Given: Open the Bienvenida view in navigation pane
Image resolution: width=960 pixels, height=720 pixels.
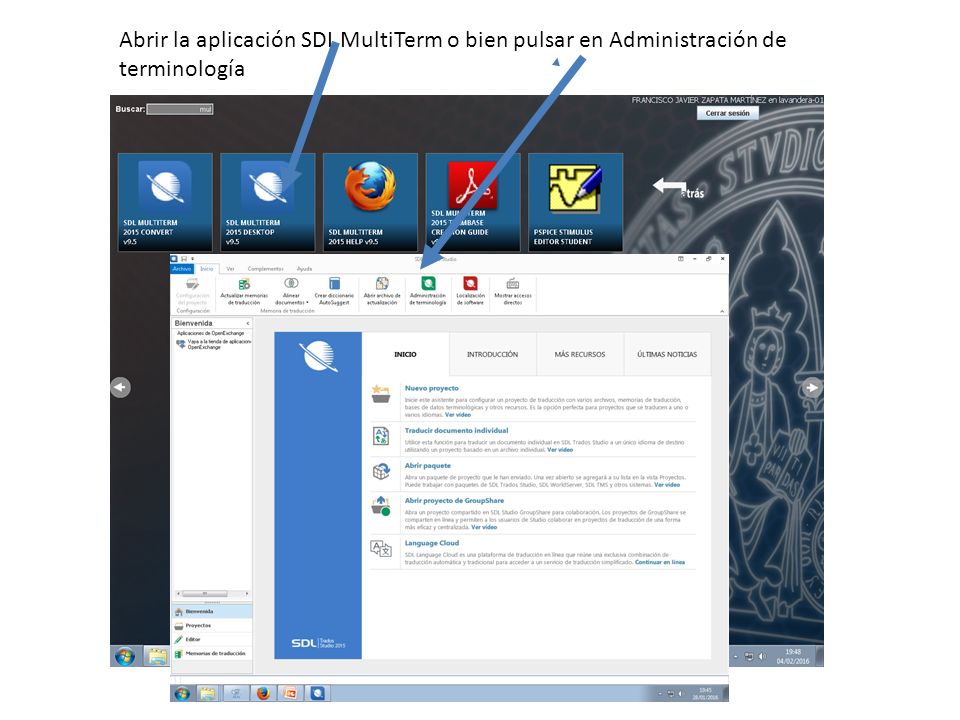Looking at the screenshot, I should tap(212, 611).
